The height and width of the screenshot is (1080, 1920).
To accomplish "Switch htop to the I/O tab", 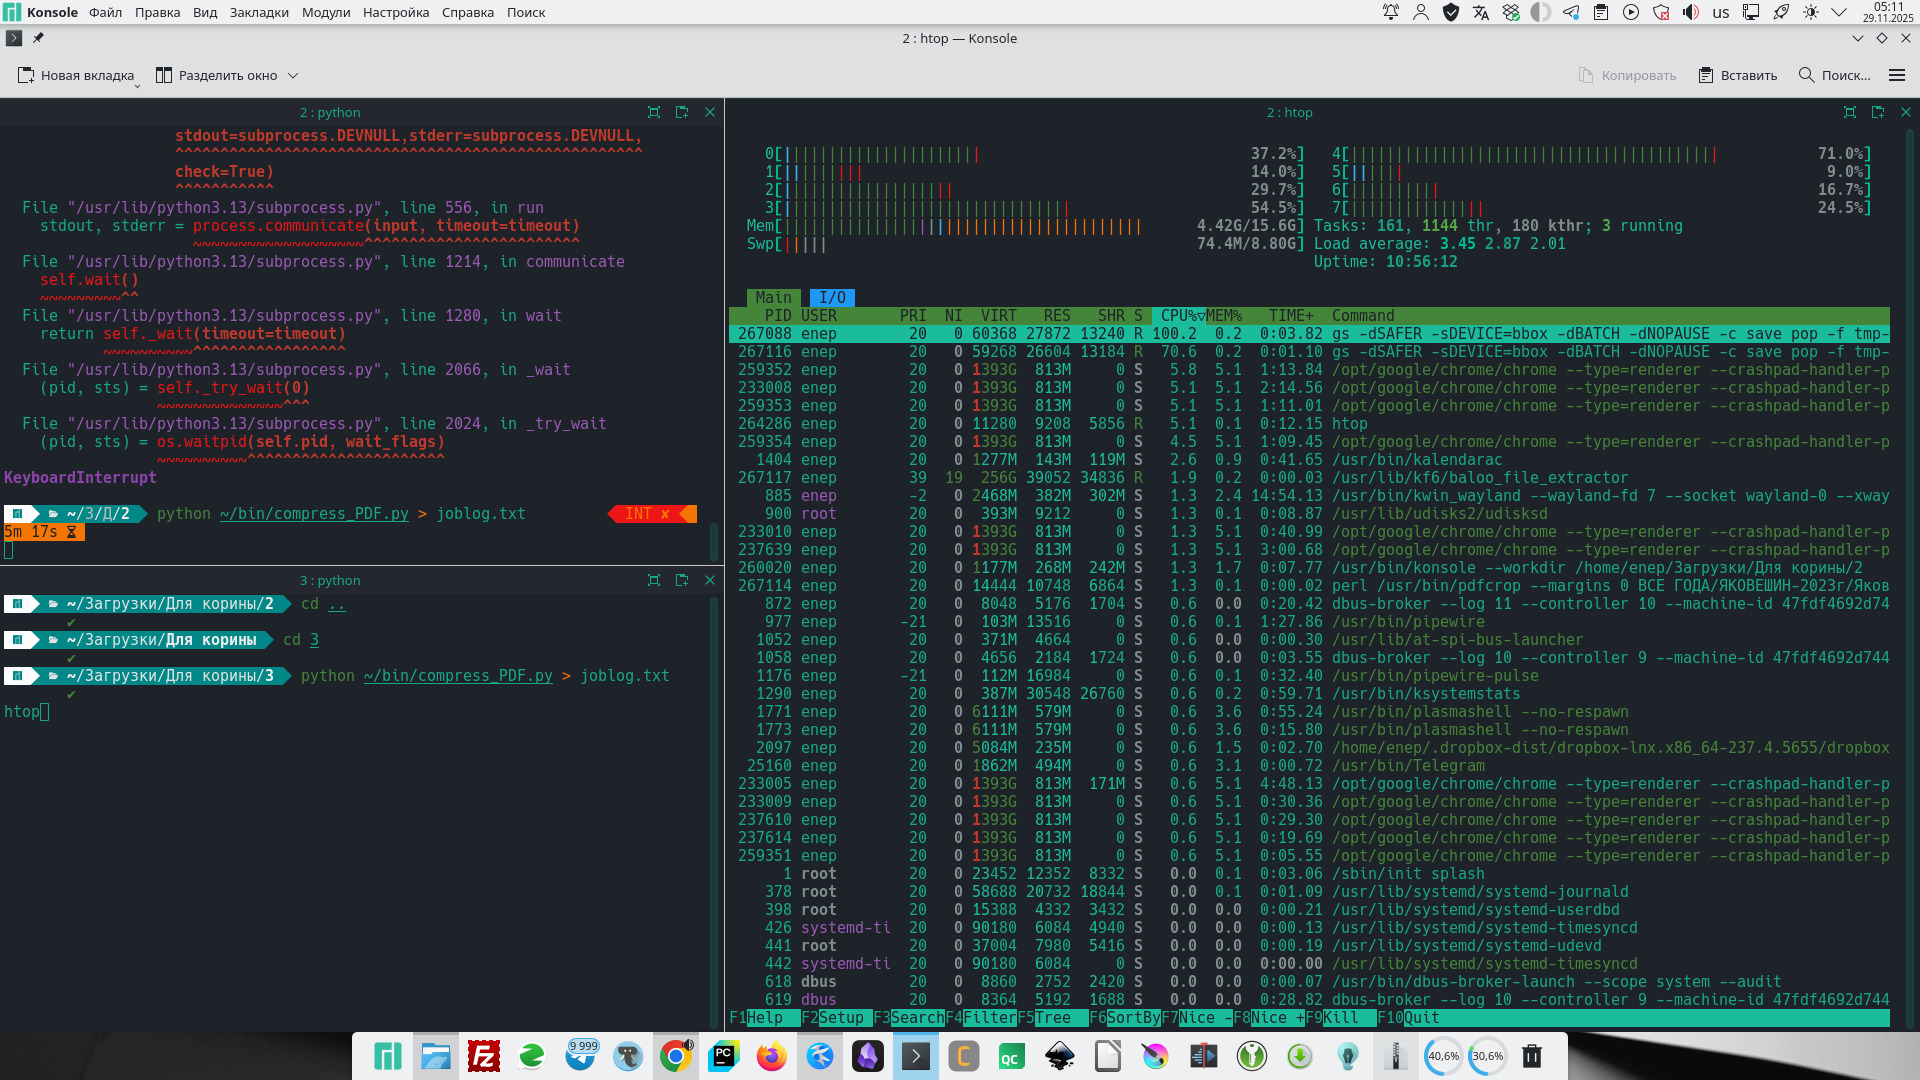I will tap(832, 297).
